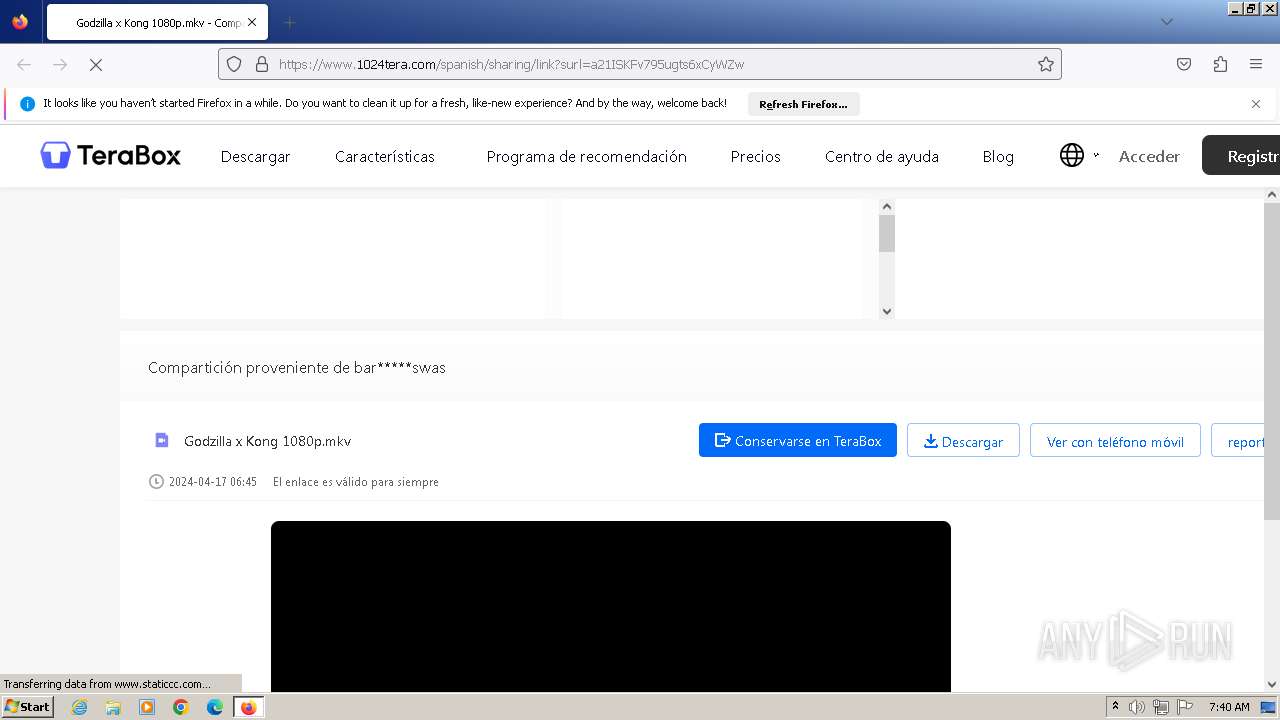Image resolution: width=1280 pixels, height=720 pixels.
Task: Click the tracking protection shield icon
Action: [234, 64]
